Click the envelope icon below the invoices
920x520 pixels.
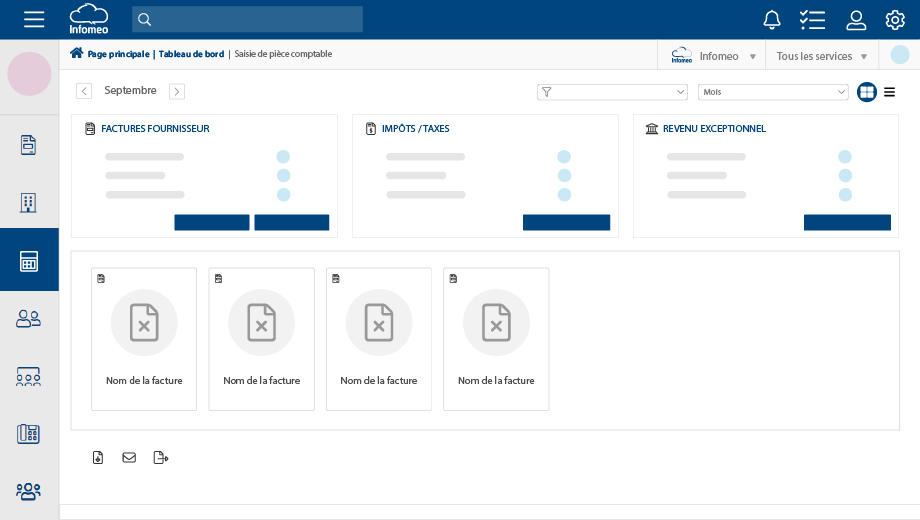coord(129,458)
